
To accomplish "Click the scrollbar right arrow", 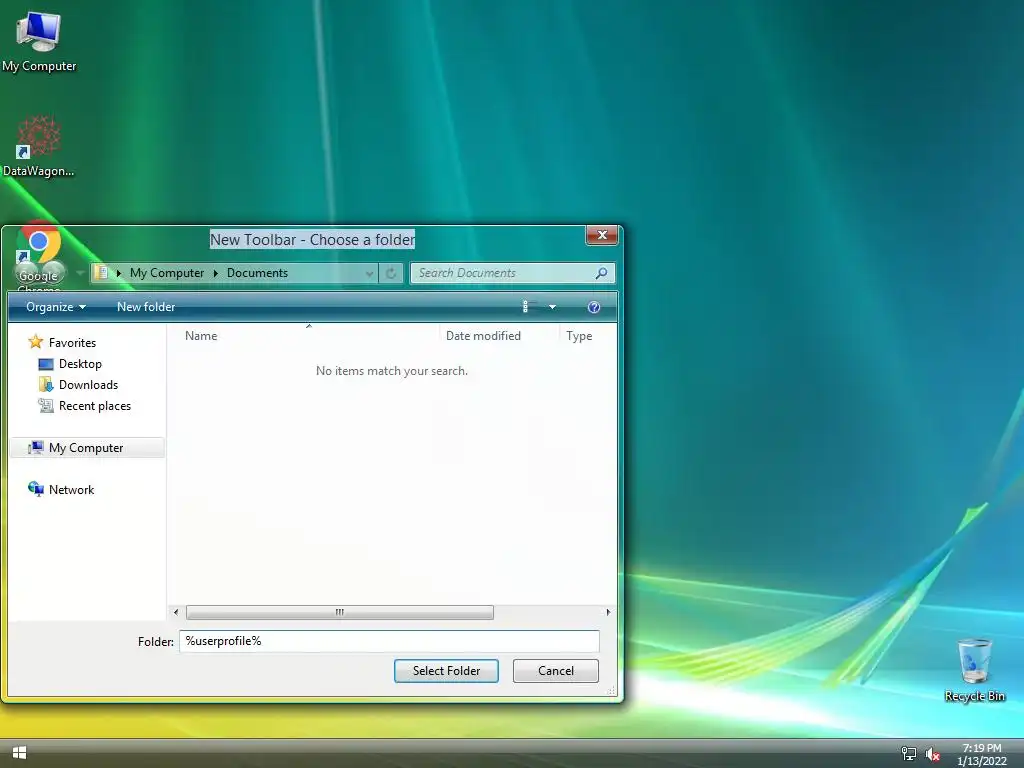I will click(608, 612).
